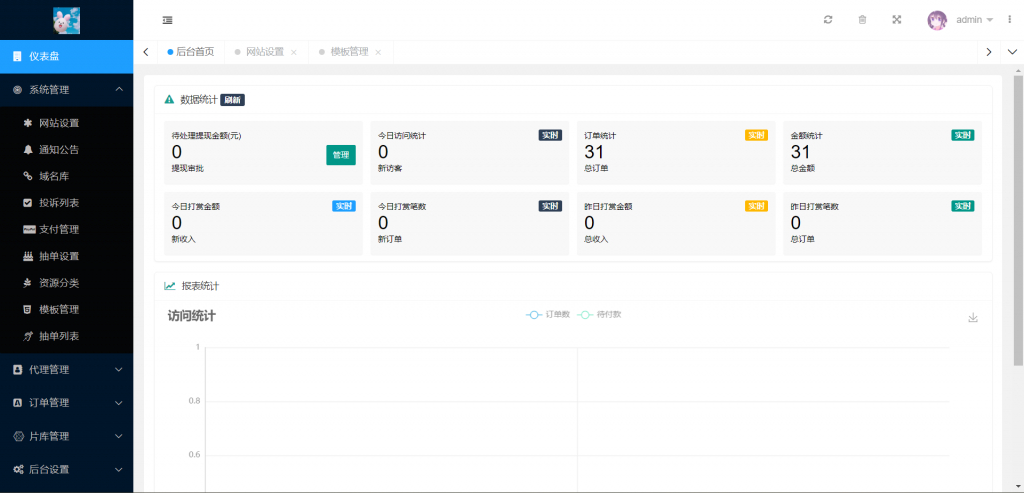Open 网站设置 in the sidebar
This screenshot has height=493, width=1024.
tap(59, 123)
